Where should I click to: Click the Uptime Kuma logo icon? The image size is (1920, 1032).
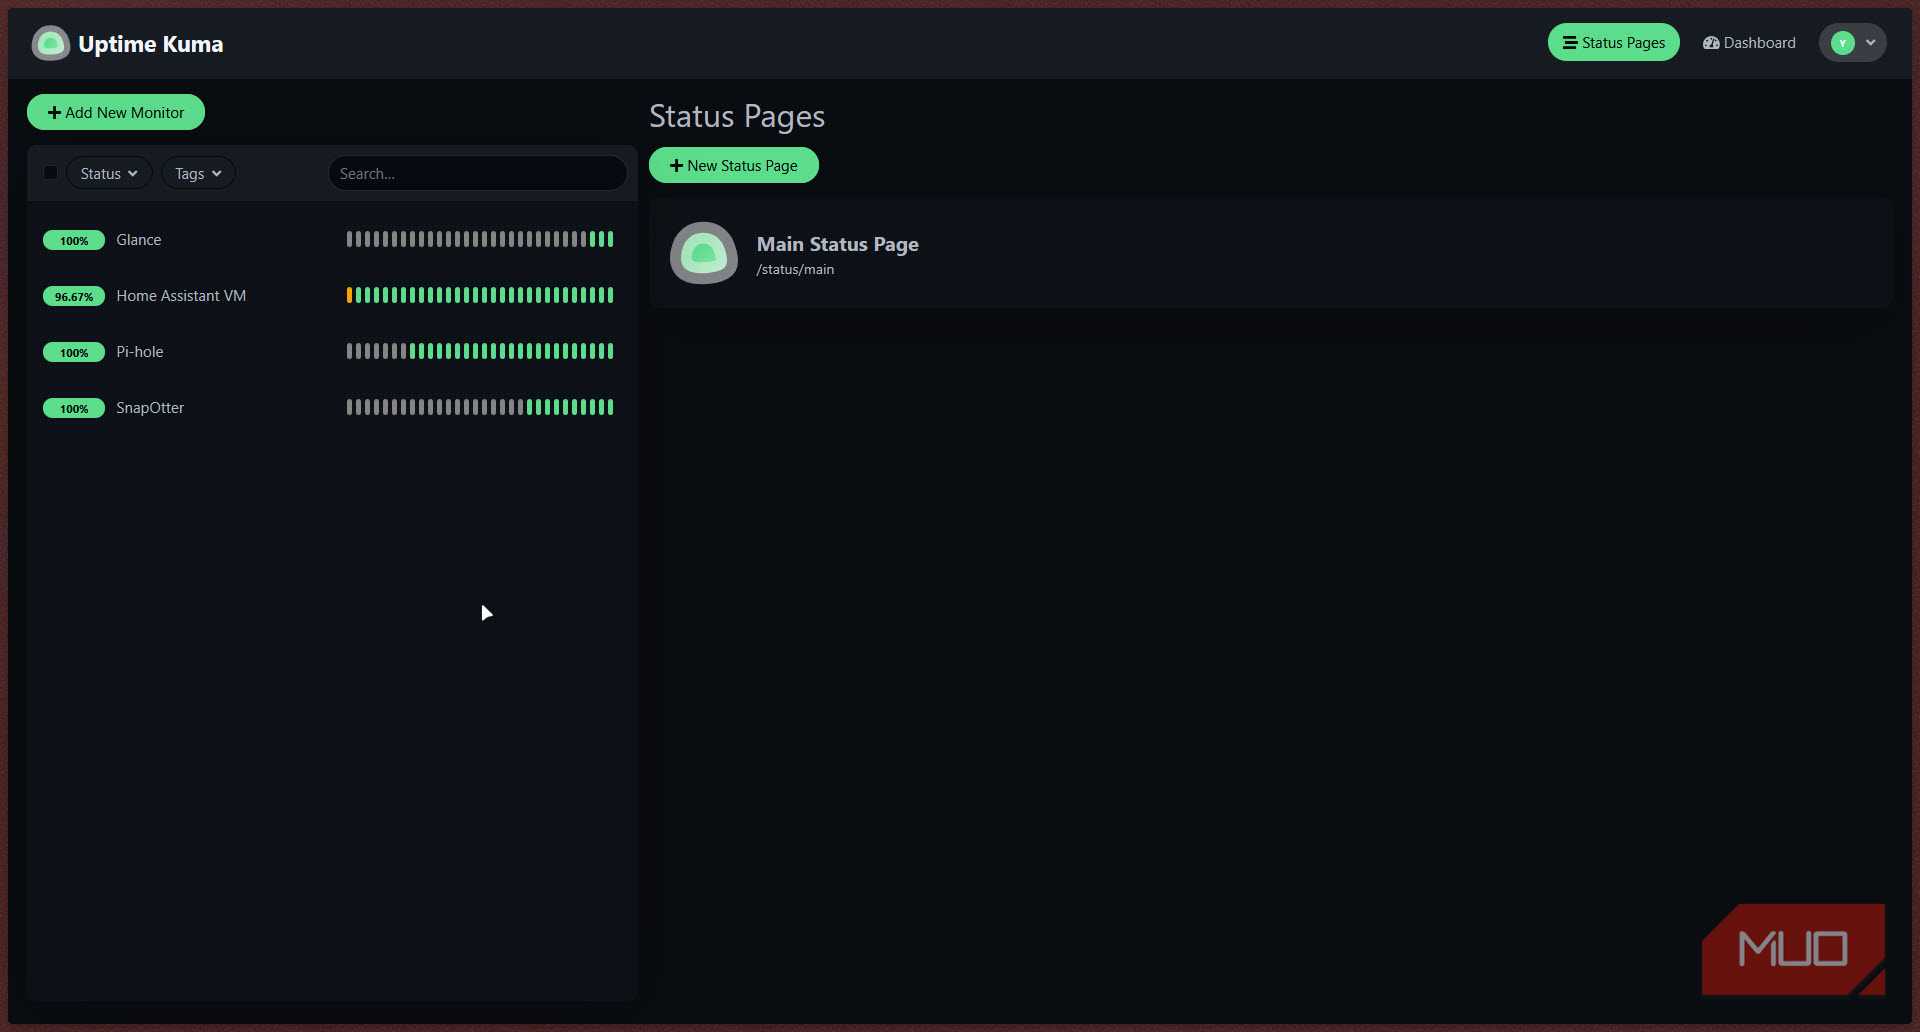point(51,43)
